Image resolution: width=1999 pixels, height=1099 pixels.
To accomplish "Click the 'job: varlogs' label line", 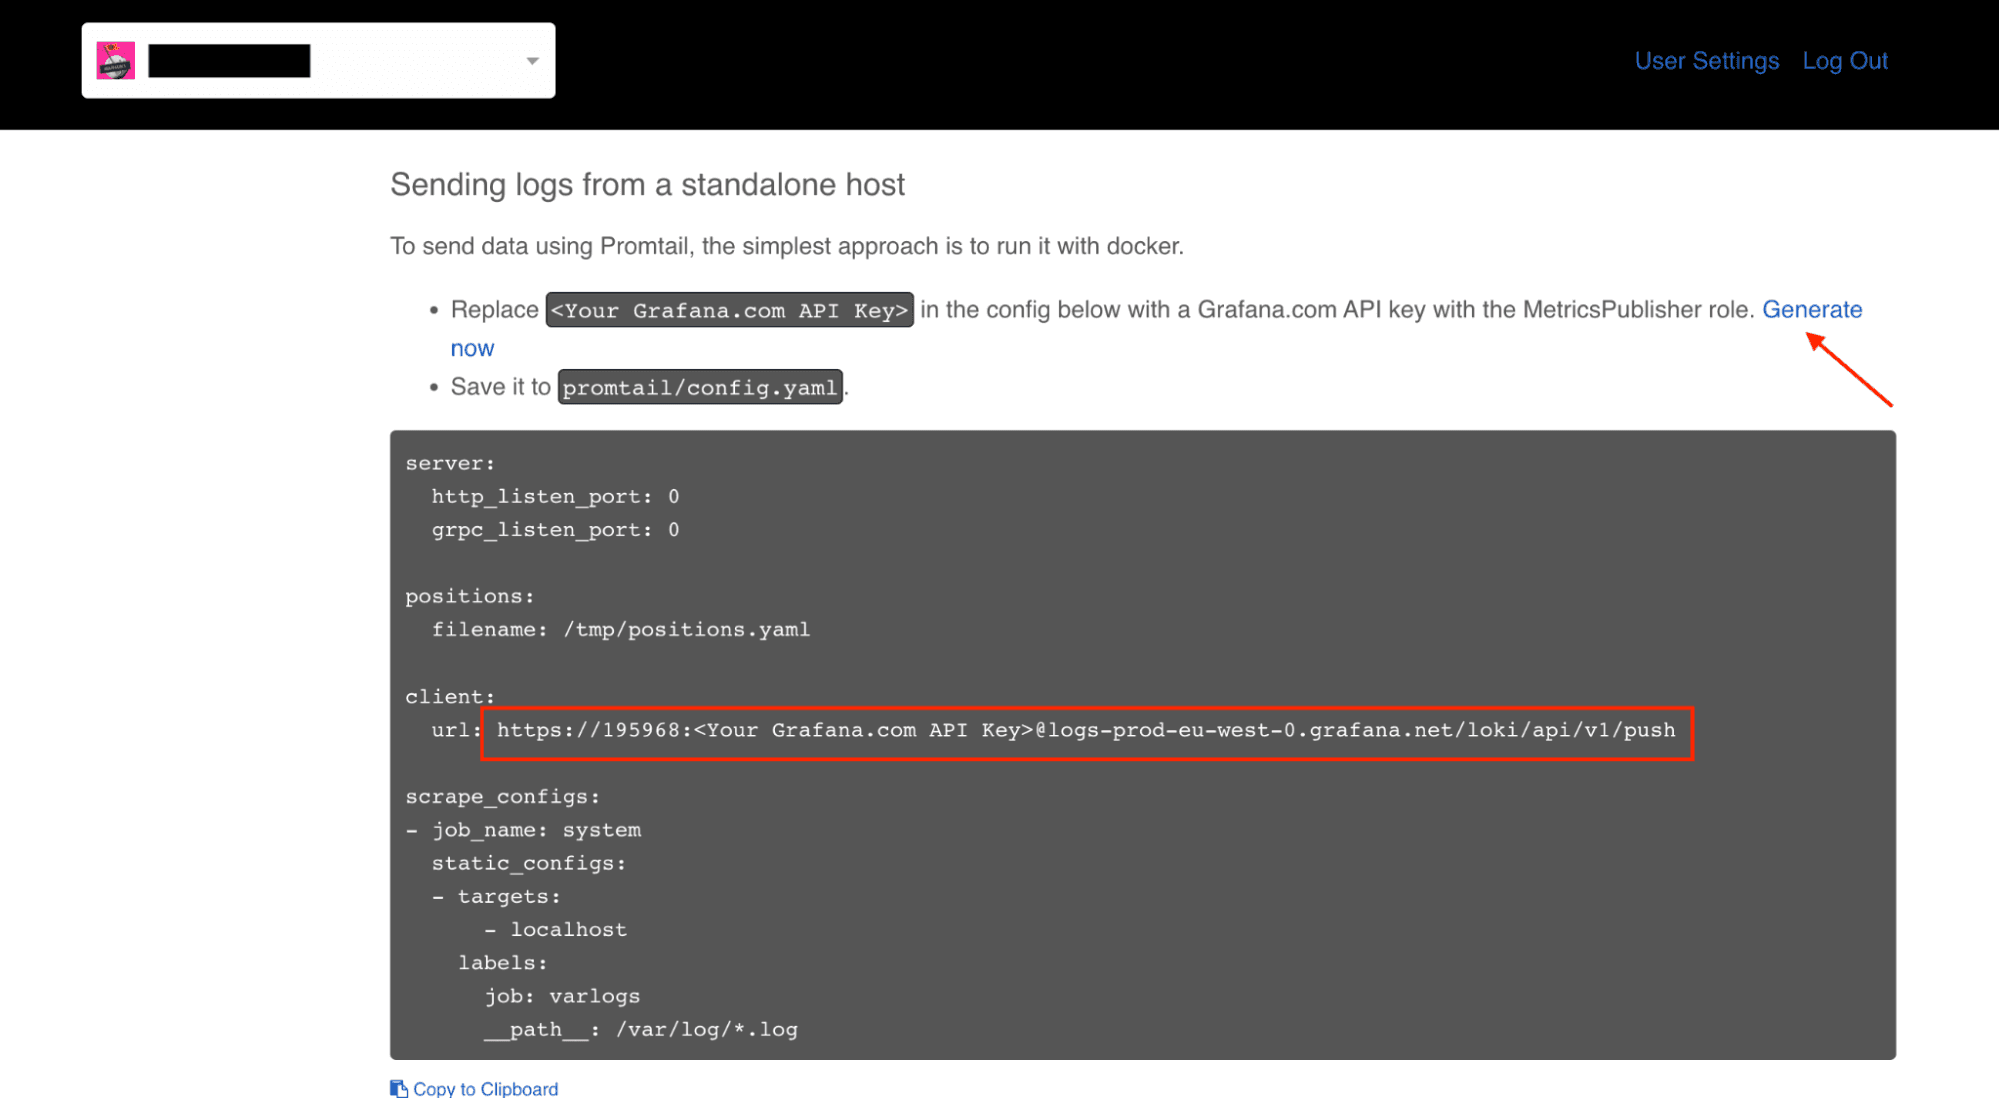I will click(x=562, y=996).
